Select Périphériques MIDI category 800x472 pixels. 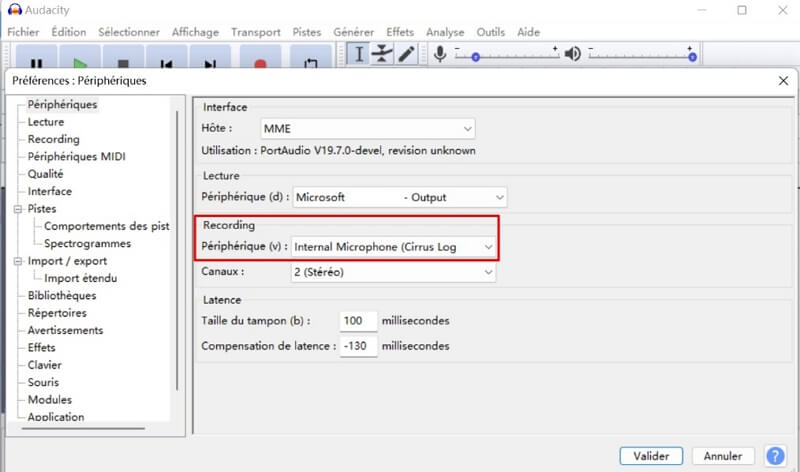tap(77, 157)
